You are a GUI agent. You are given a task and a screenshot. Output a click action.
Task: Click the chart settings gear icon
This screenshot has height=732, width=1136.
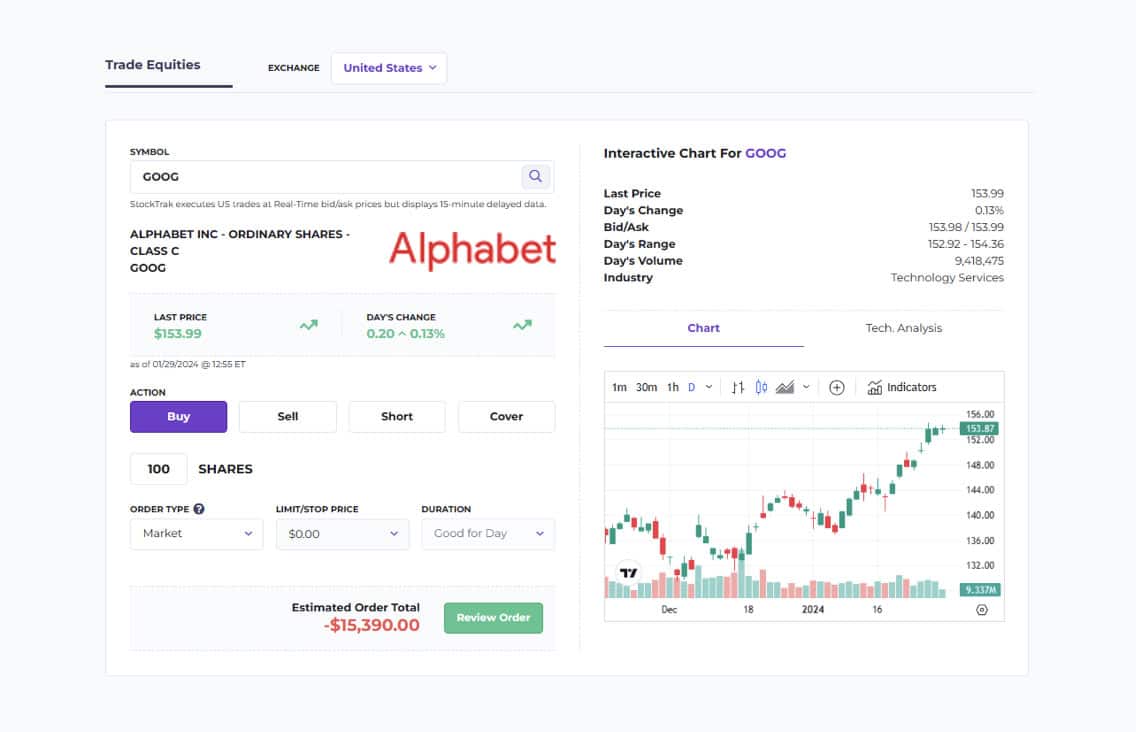[982, 610]
